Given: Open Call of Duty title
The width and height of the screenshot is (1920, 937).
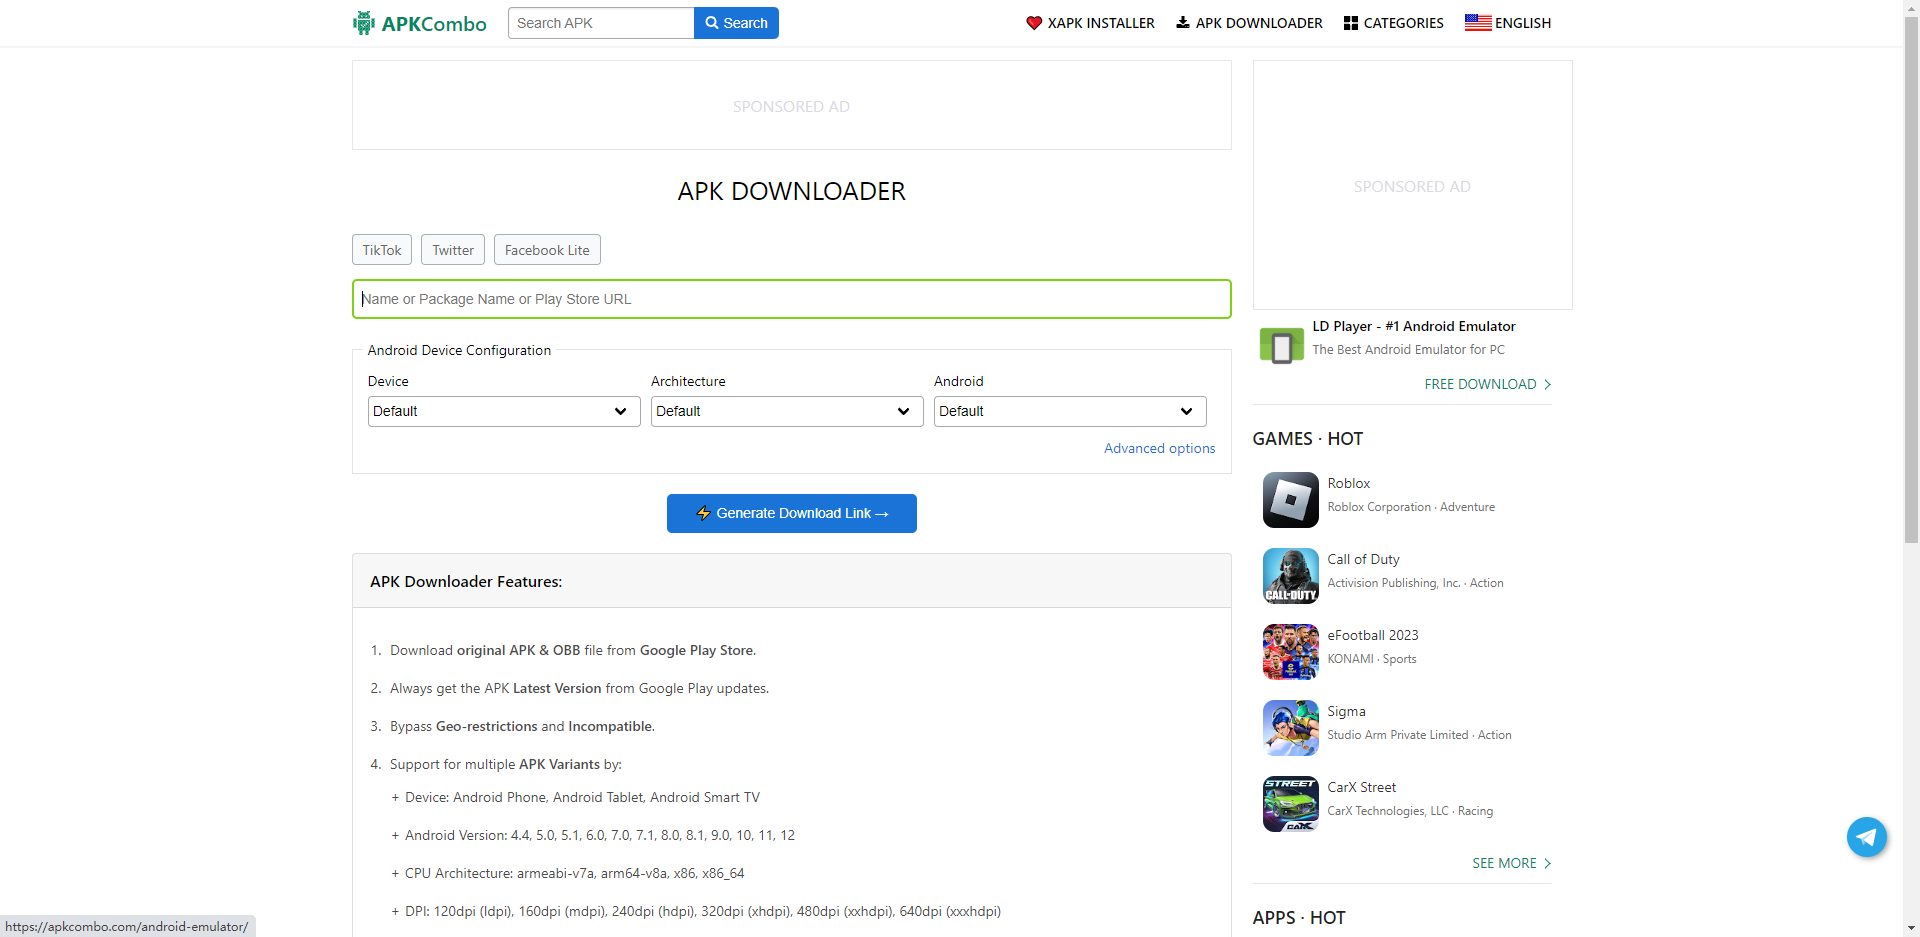Looking at the screenshot, I should pyautogui.click(x=1363, y=559).
